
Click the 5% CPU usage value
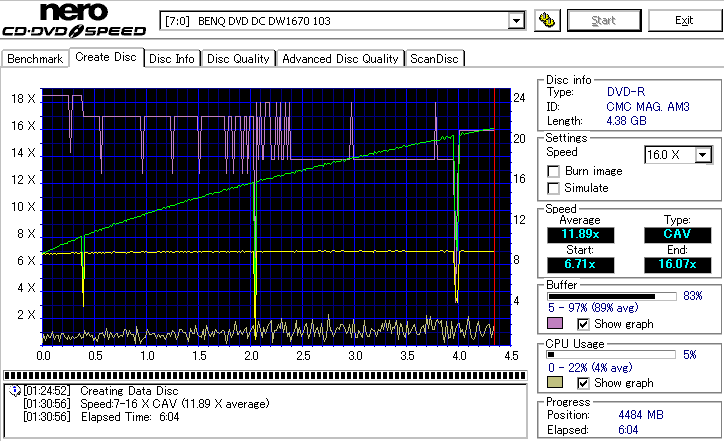click(x=689, y=355)
